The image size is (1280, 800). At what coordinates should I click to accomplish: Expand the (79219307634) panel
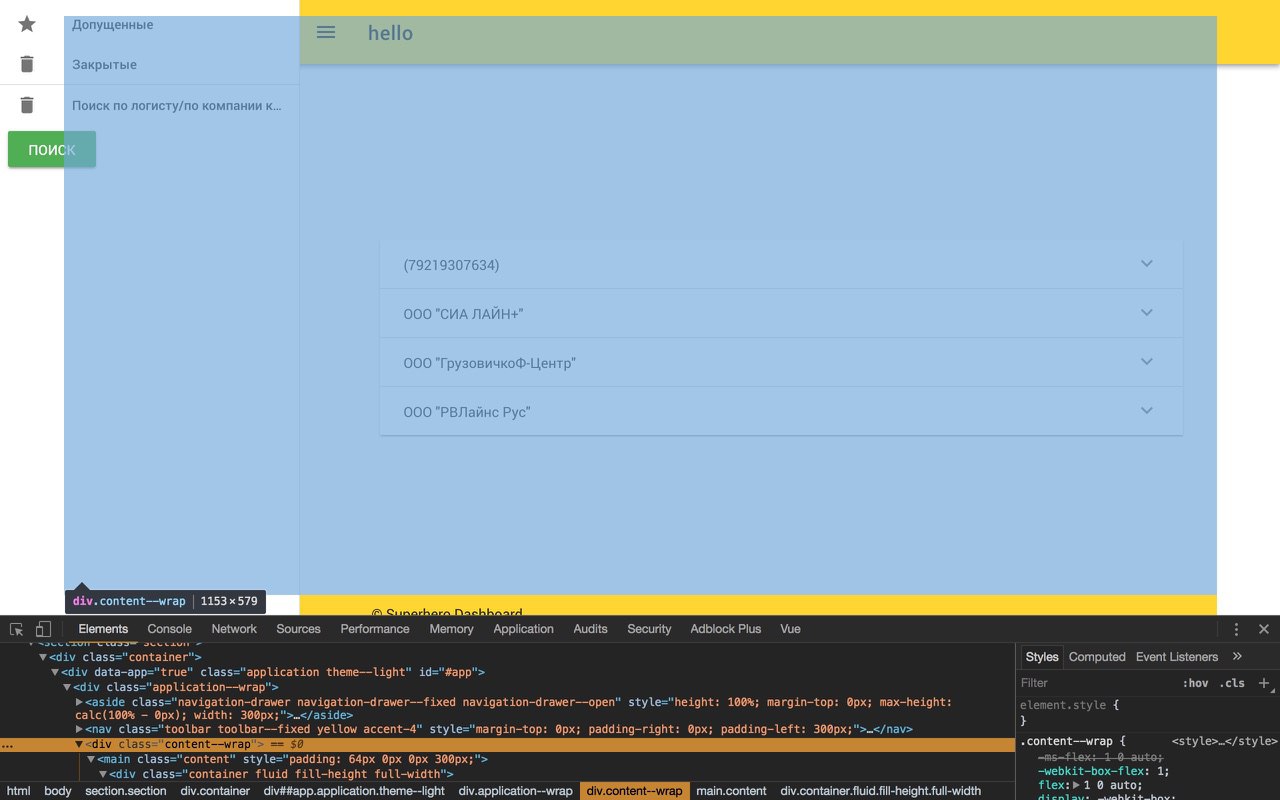(781, 264)
